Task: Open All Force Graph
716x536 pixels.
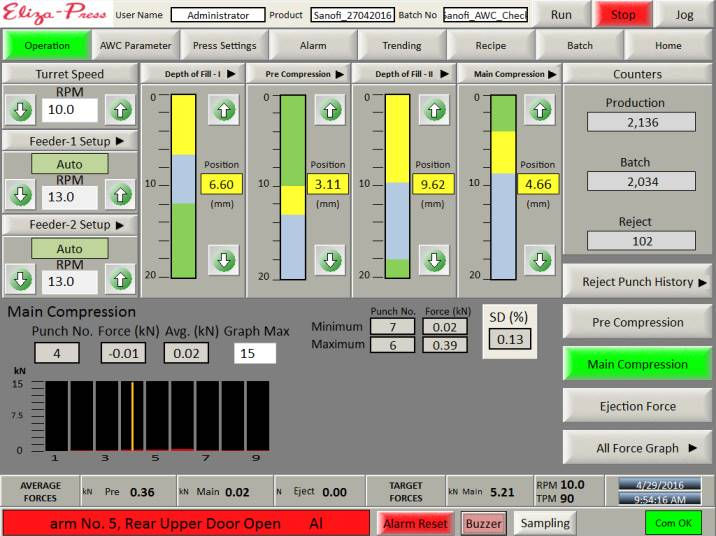Action: pyautogui.click(x=637, y=448)
